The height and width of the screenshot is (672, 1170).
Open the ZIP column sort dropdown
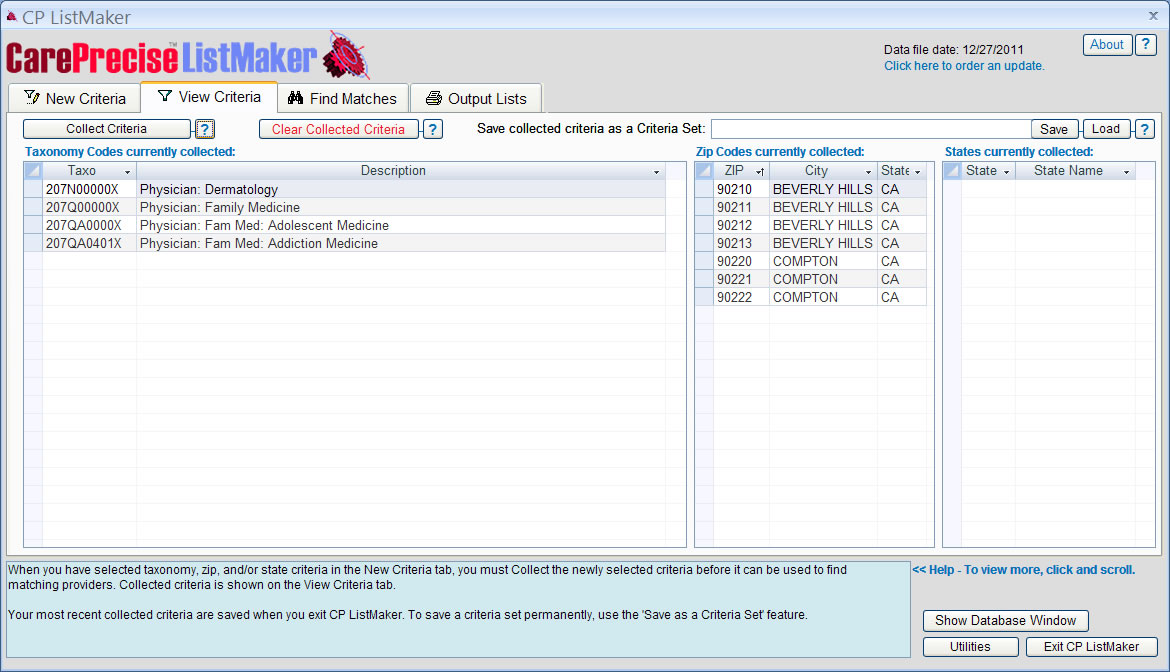coord(760,172)
